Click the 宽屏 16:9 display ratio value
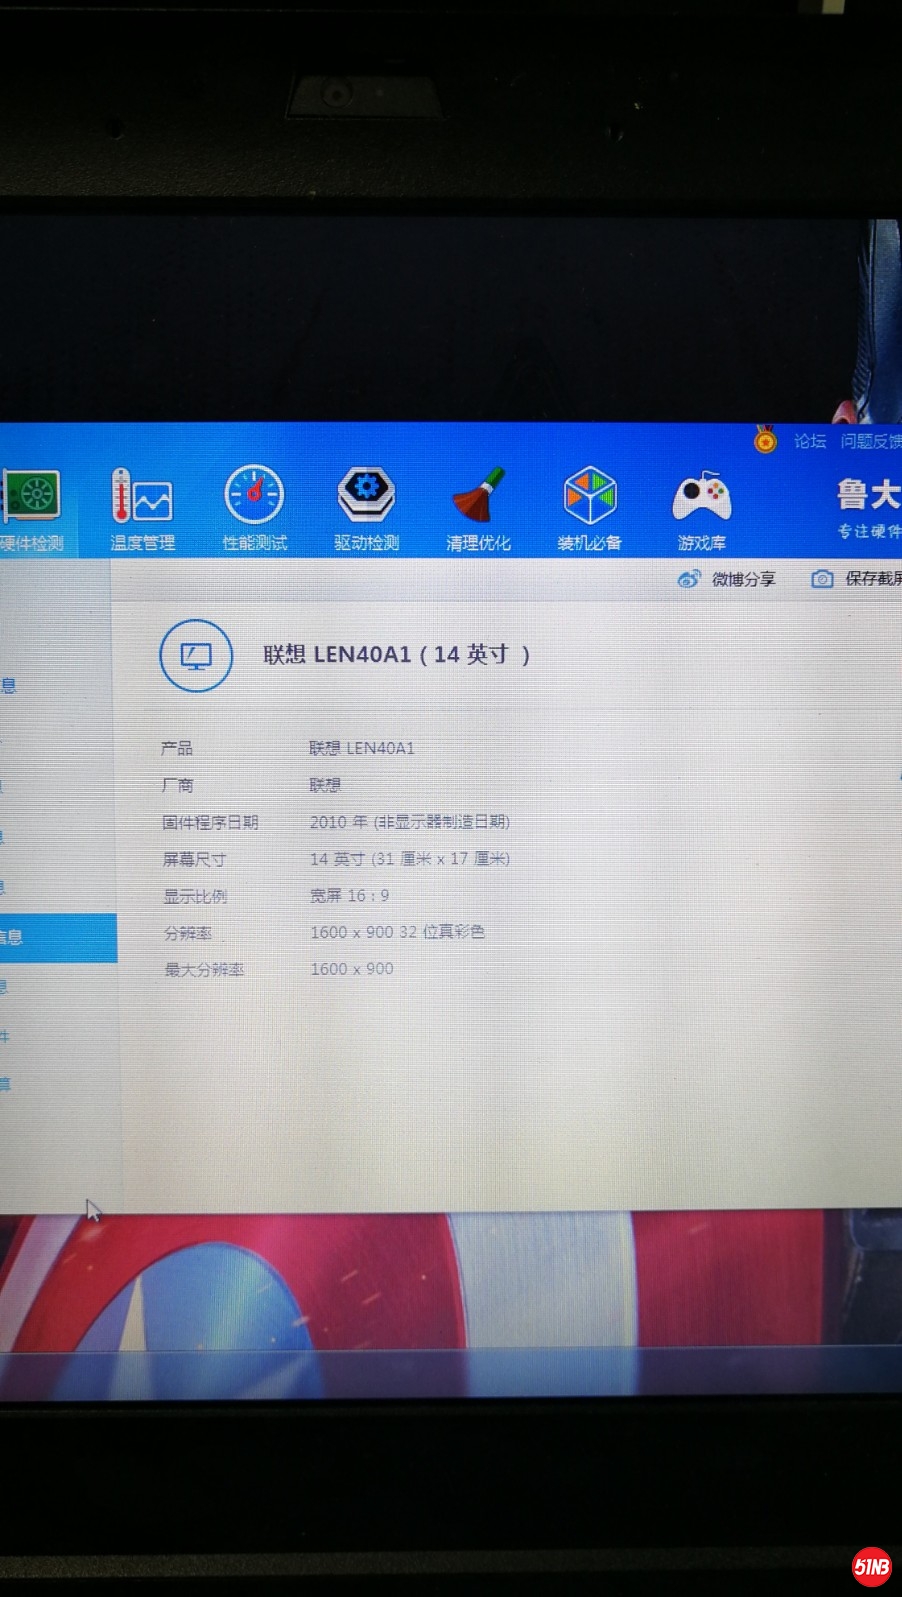The image size is (902, 1597). tap(349, 896)
